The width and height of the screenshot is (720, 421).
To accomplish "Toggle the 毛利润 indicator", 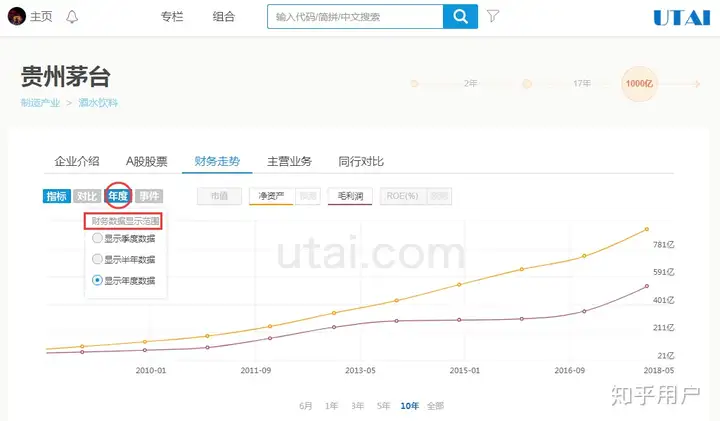I will (350, 196).
